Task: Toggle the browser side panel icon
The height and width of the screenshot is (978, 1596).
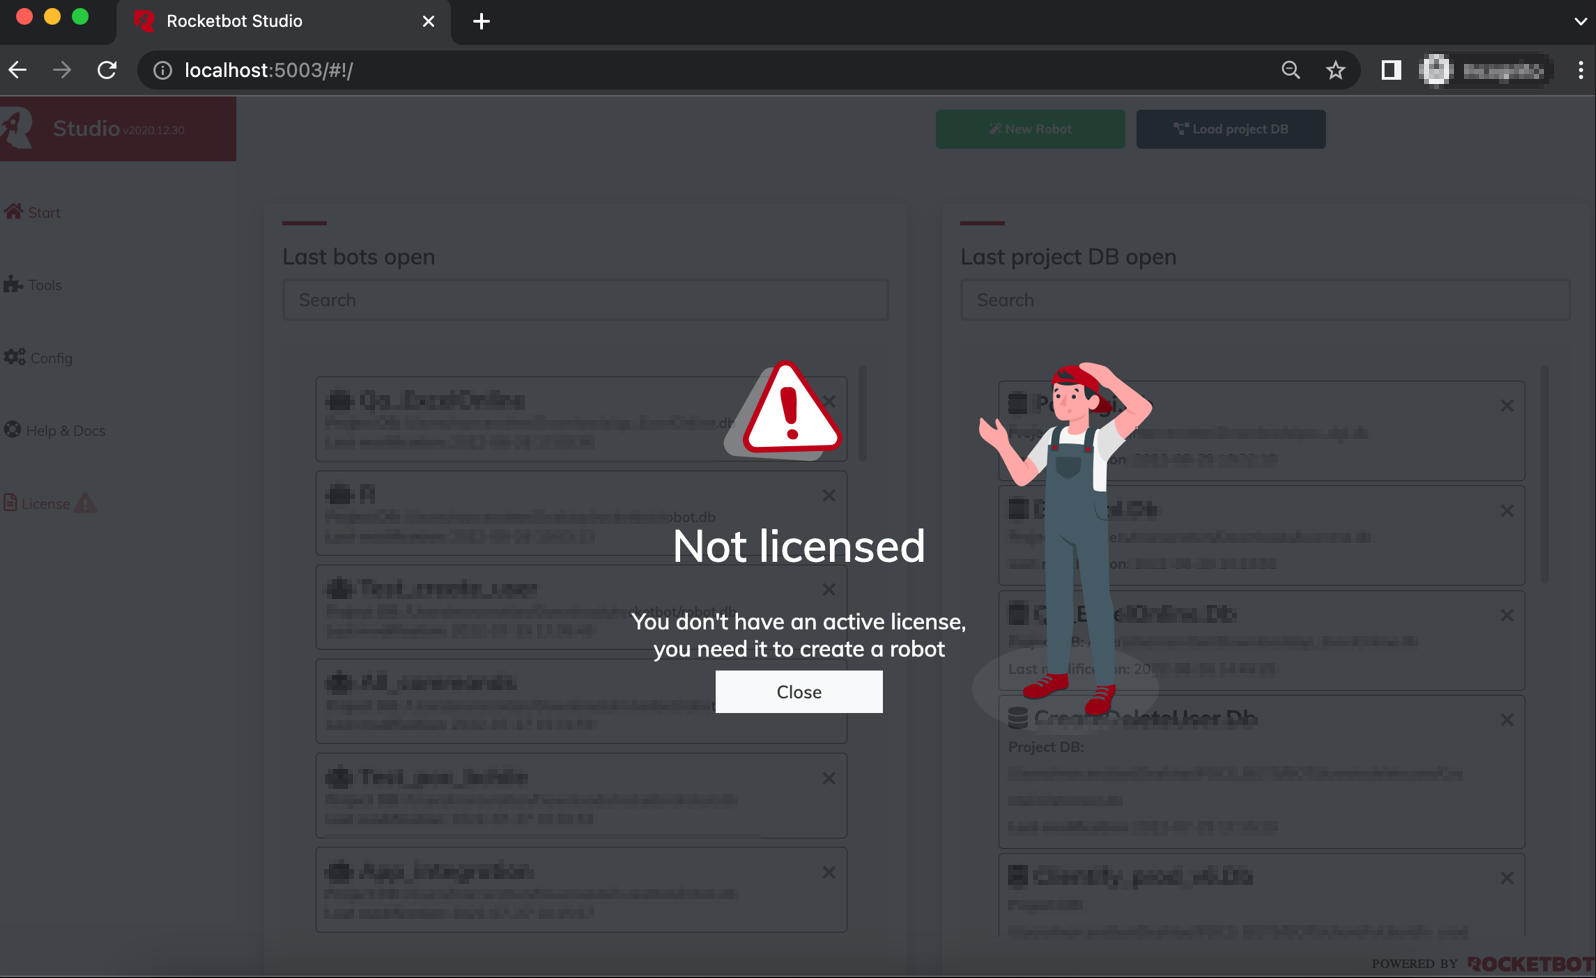Action: [1390, 70]
